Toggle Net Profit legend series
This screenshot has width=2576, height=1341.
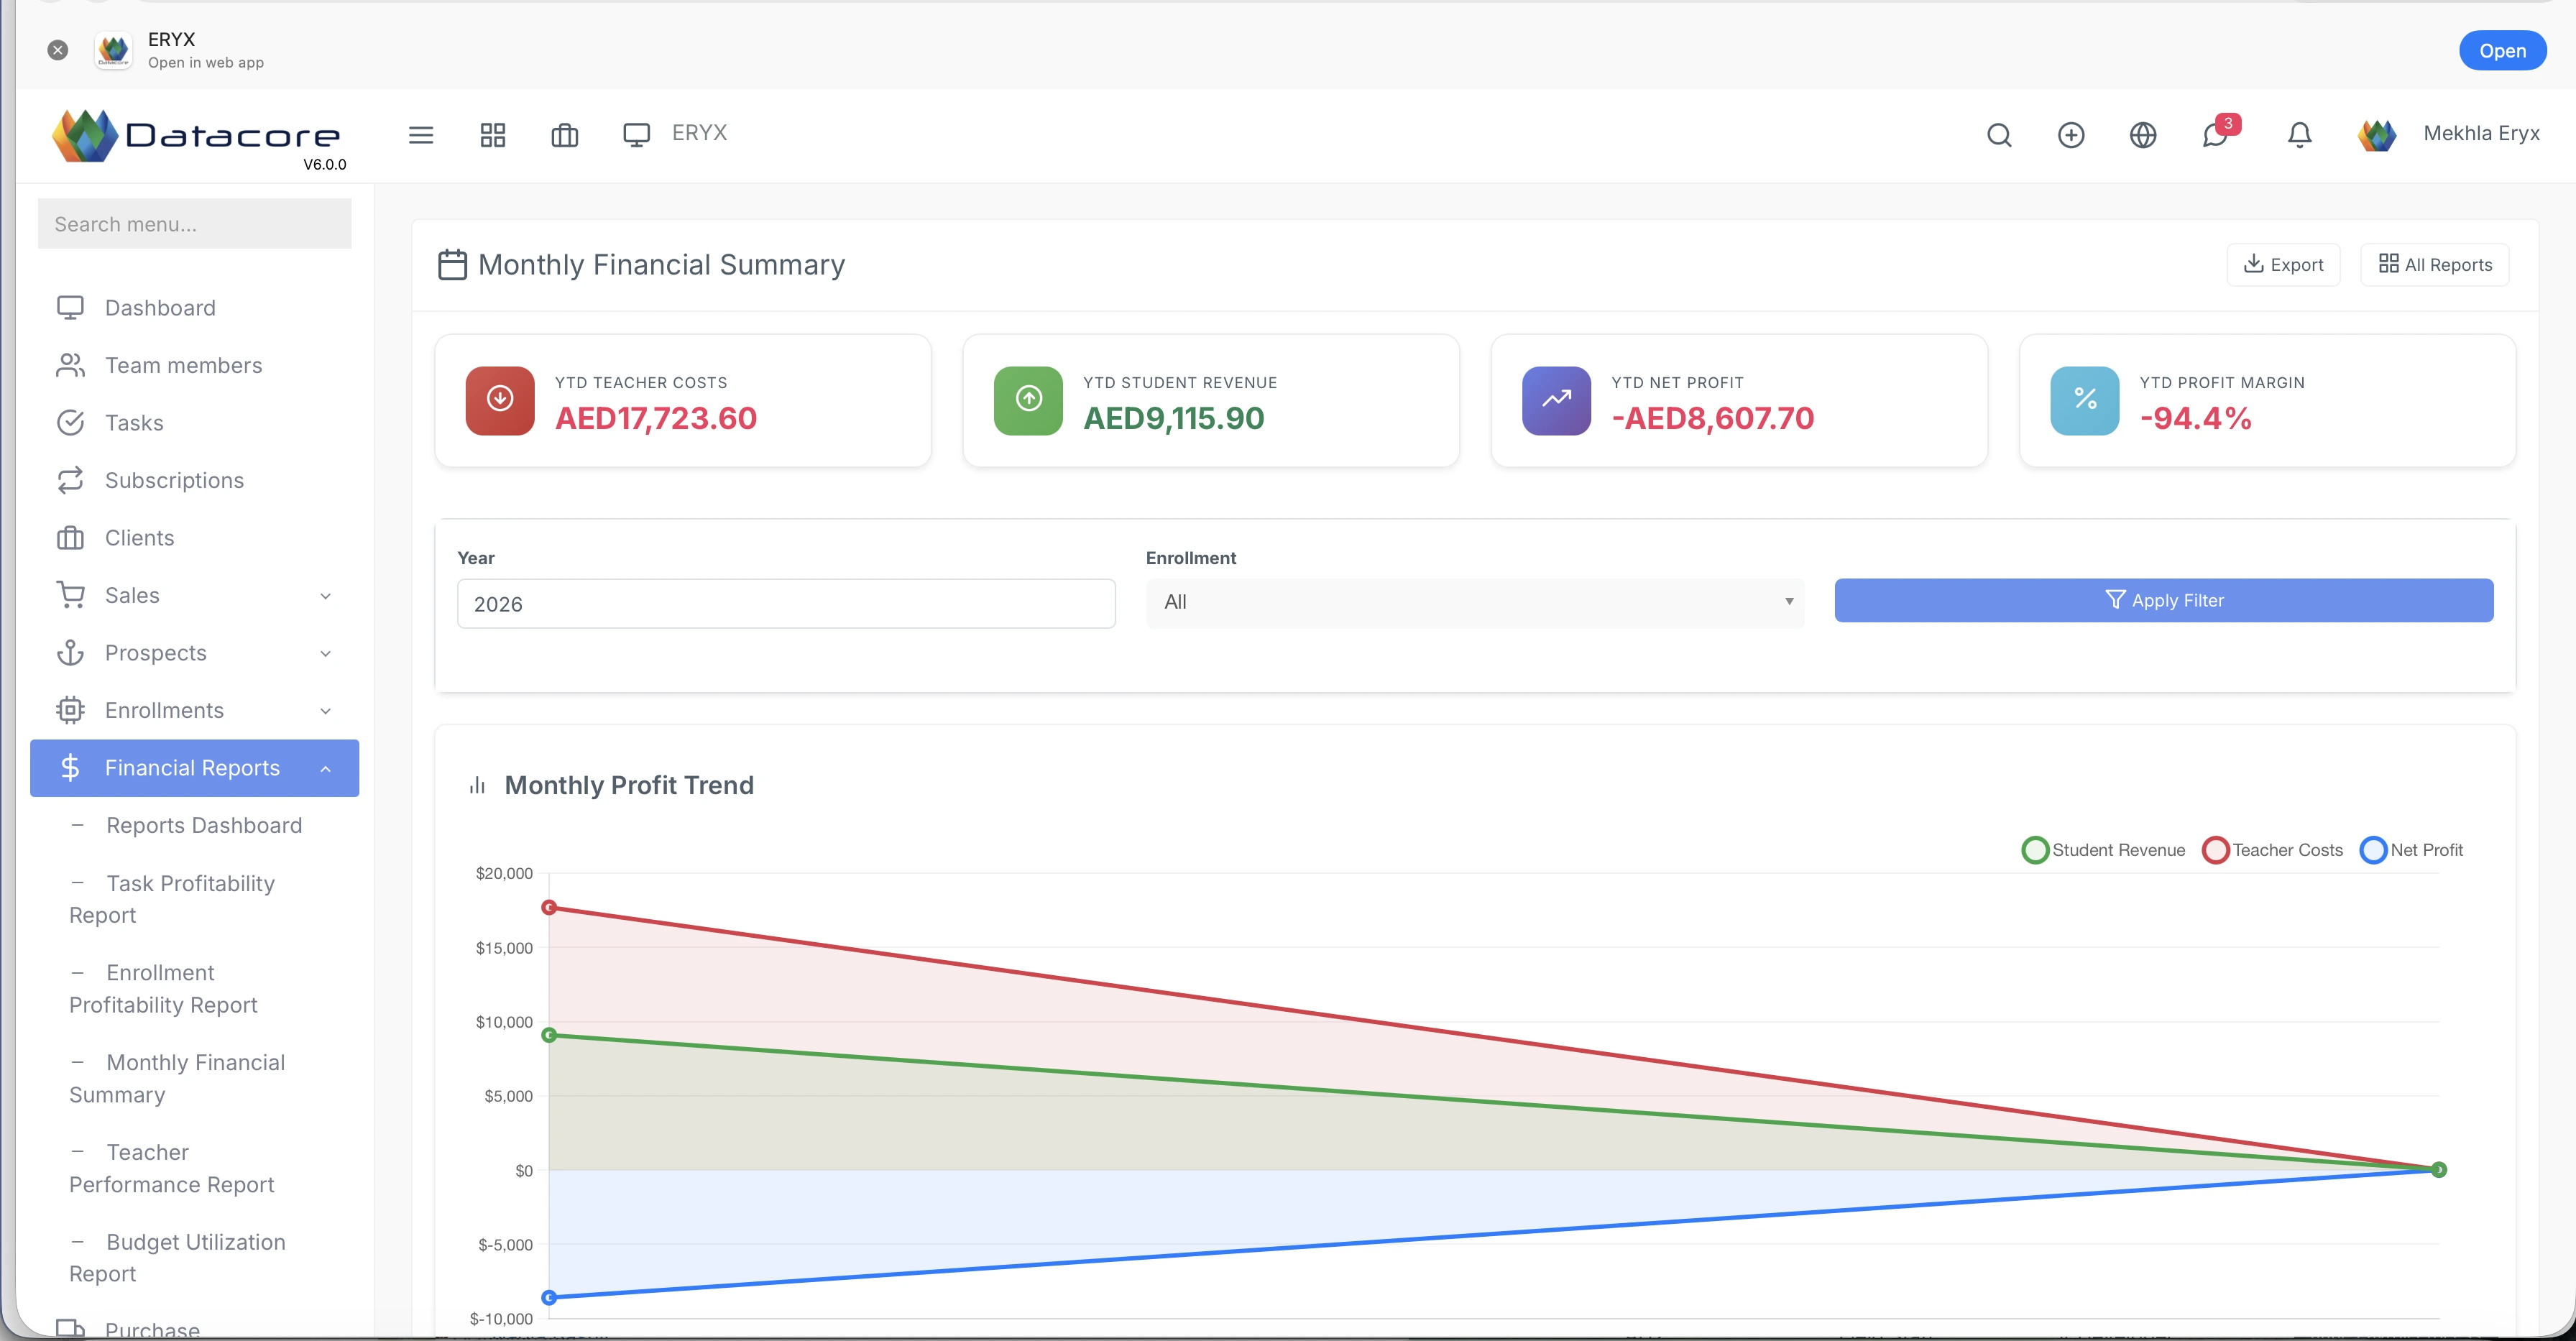[x=2412, y=850]
